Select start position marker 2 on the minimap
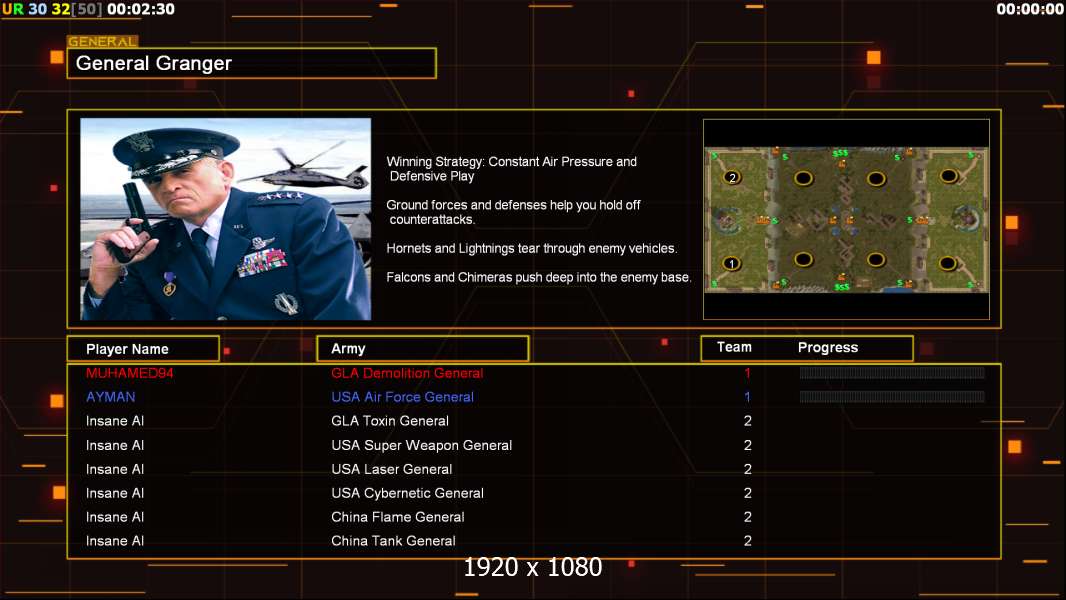Image resolution: width=1066 pixels, height=600 pixels. click(732, 178)
